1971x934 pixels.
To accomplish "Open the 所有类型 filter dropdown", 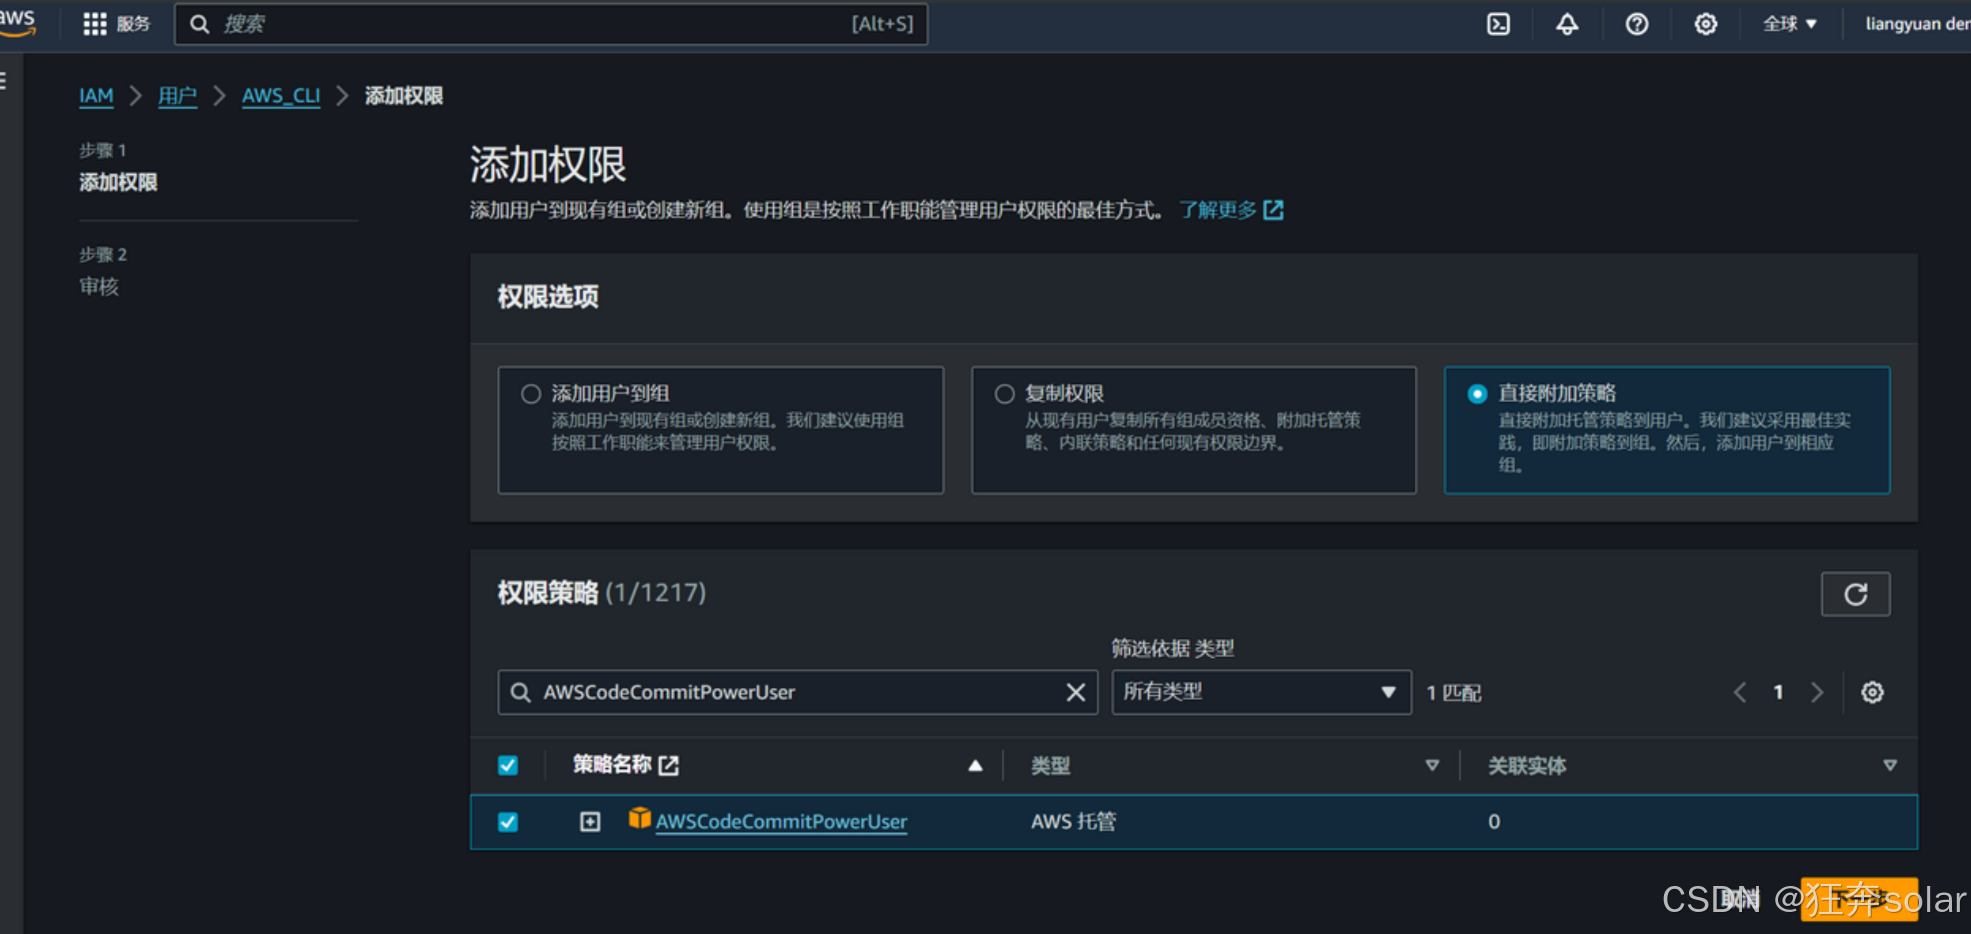I will point(1261,692).
